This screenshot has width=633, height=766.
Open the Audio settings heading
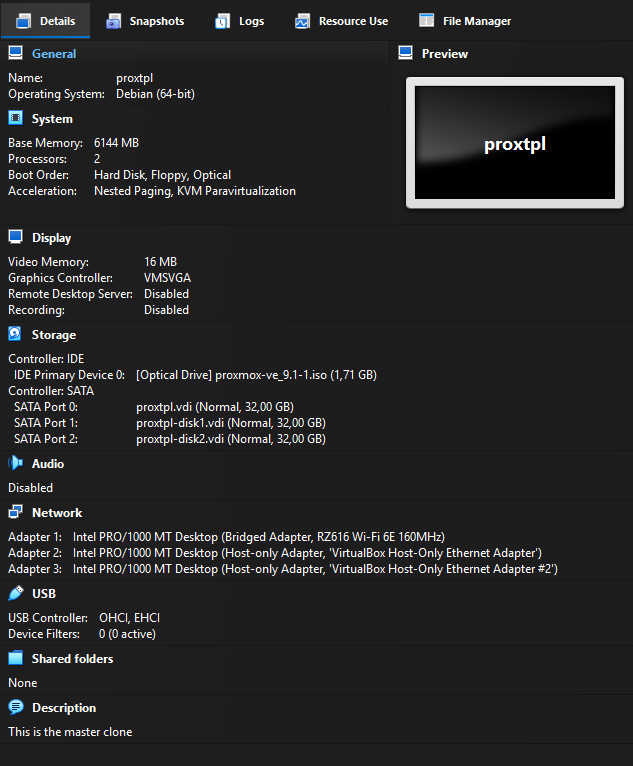pyautogui.click(x=48, y=464)
